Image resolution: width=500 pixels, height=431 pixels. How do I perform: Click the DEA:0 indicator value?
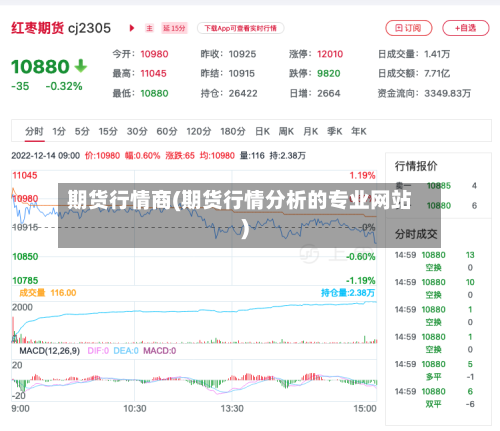point(126,351)
